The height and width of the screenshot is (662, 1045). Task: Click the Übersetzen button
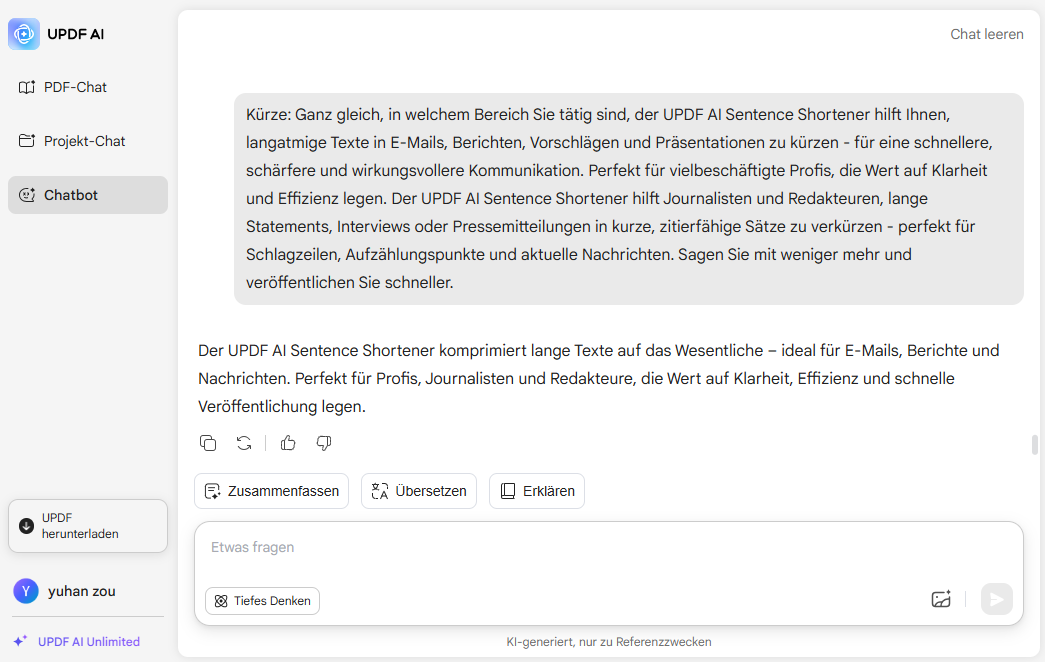(419, 491)
